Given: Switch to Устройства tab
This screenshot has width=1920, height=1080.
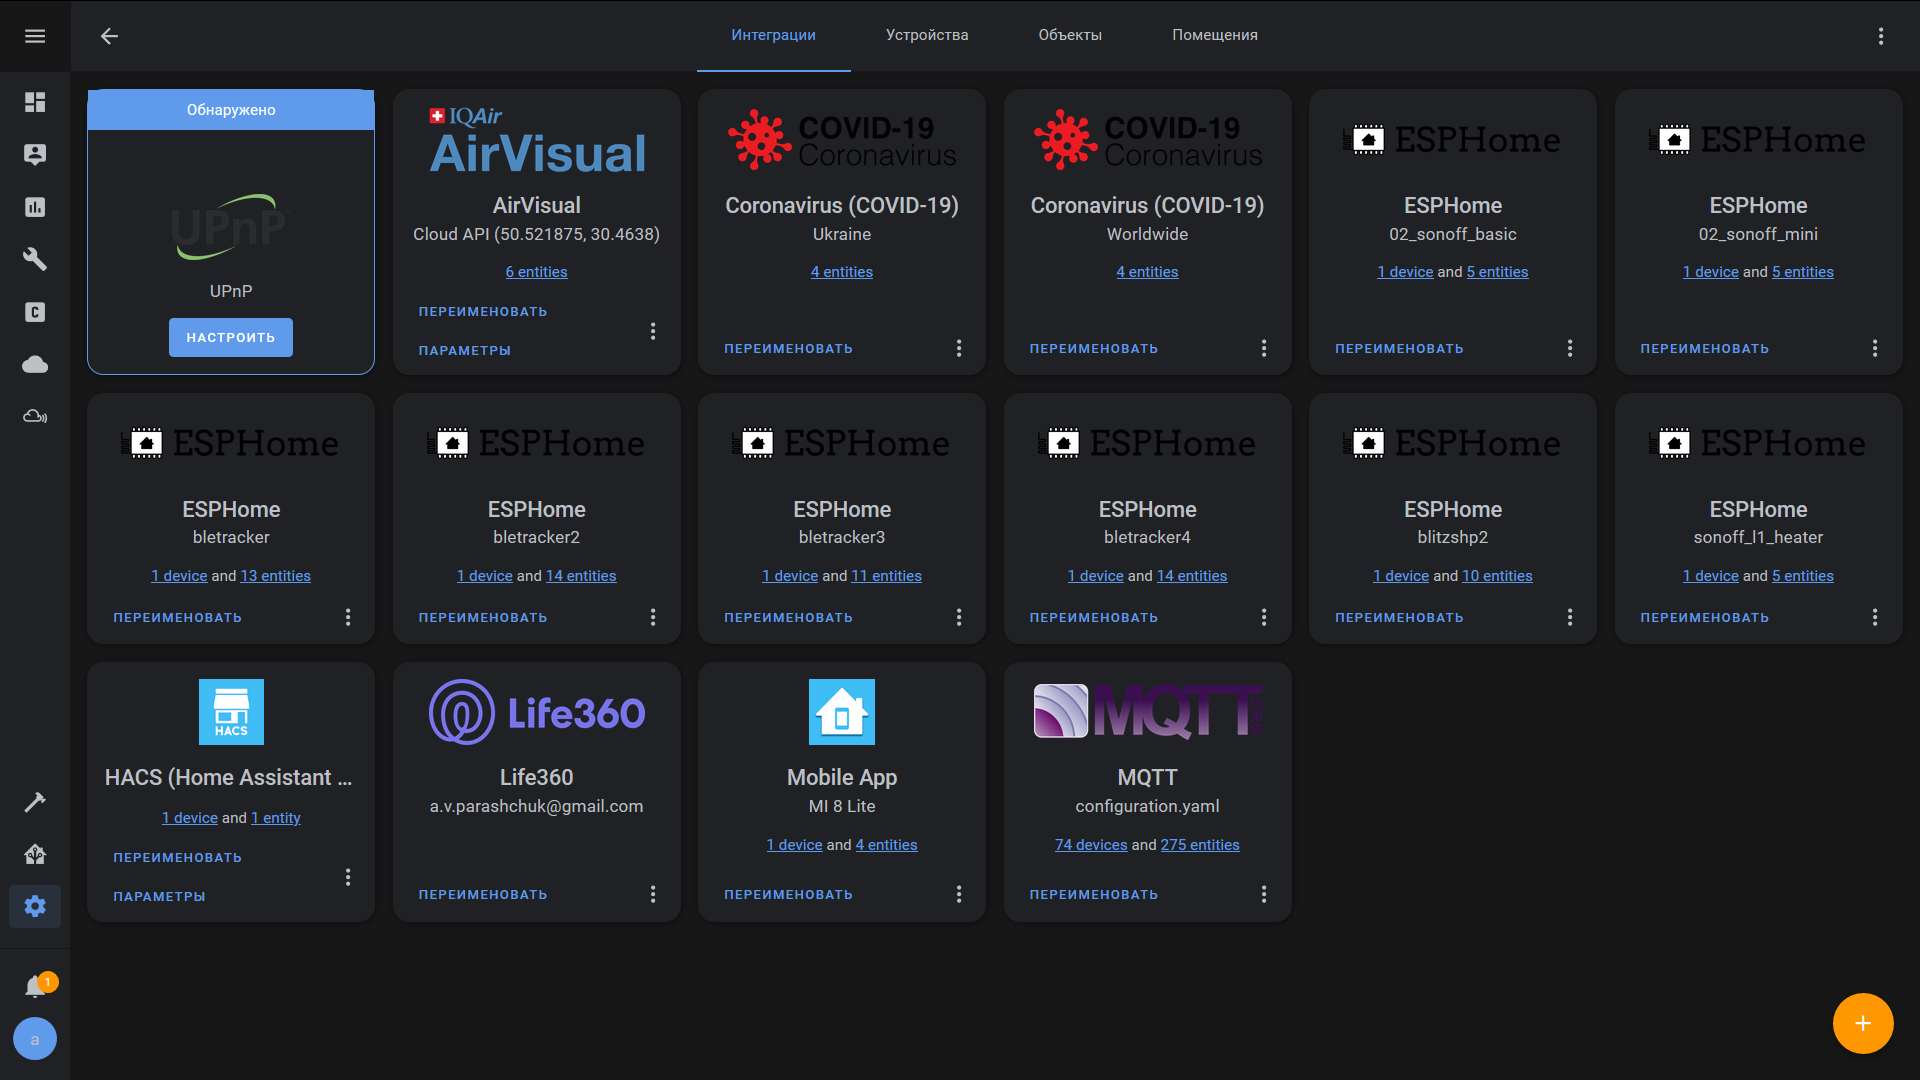Looking at the screenshot, I should point(927,35).
